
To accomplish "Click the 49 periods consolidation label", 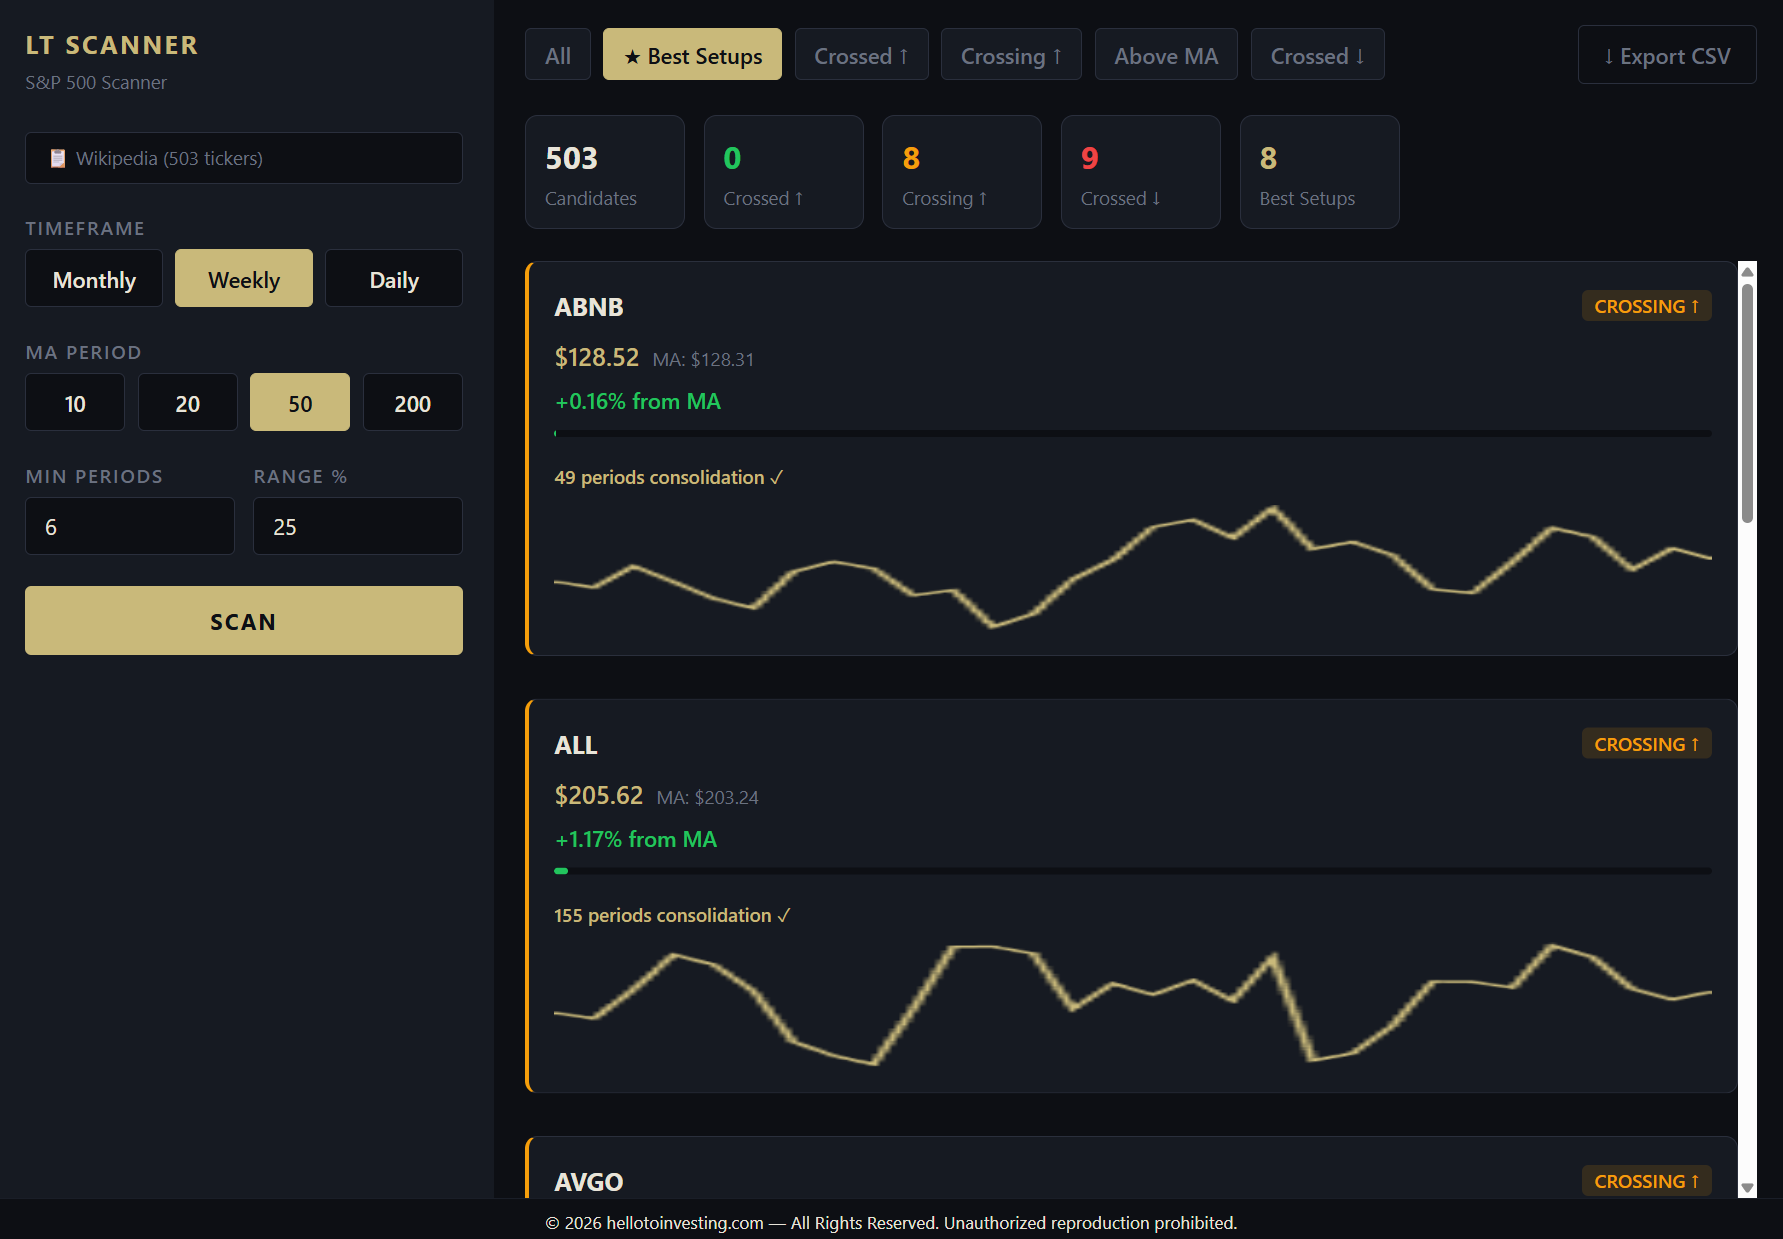I will (668, 478).
